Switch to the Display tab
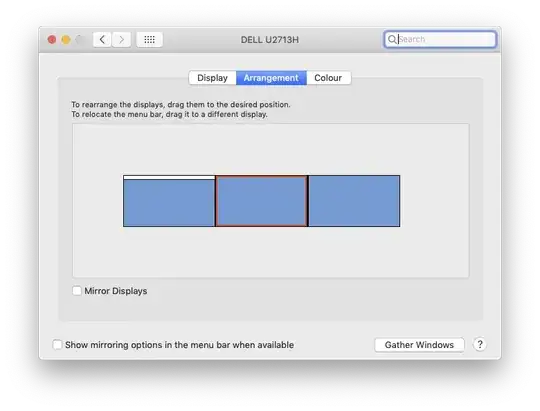This screenshot has height=411, width=540. (x=212, y=78)
